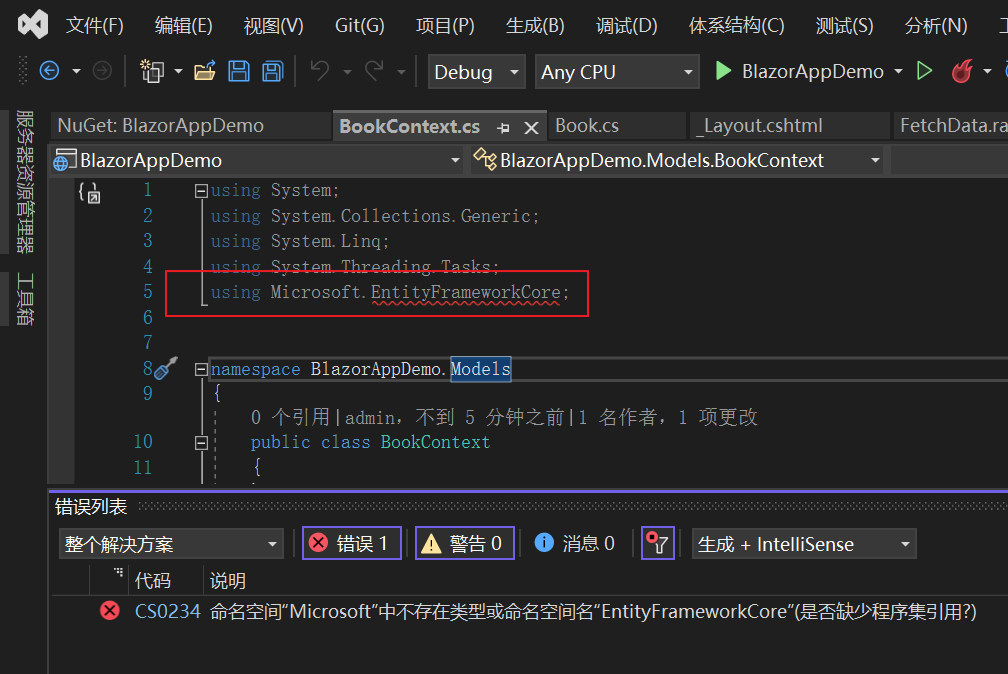Open the 视图(V) menu
The image size is (1008, 674).
click(x=273, y=25)
